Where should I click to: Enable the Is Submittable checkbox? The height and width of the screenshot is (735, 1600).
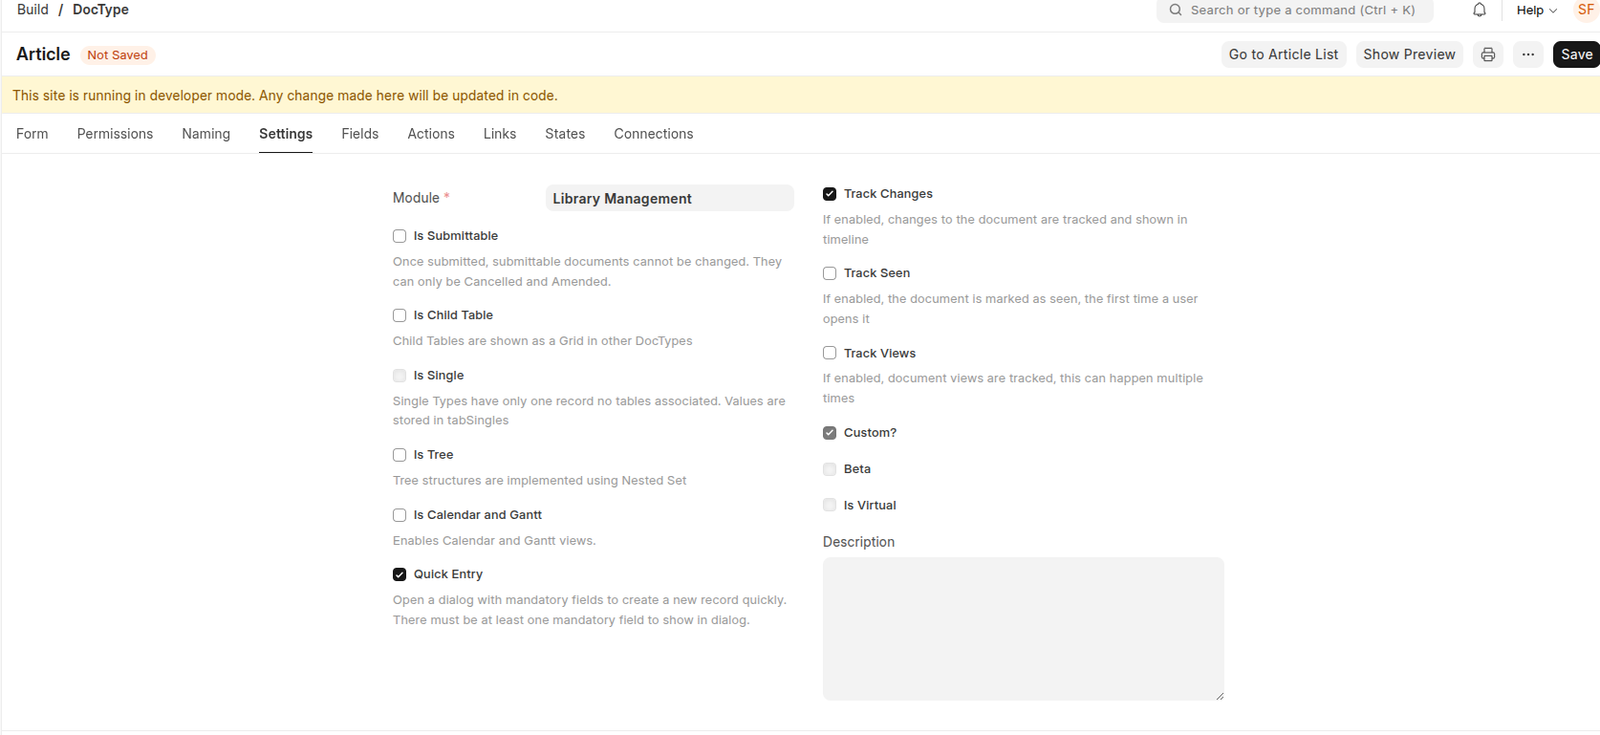click(x=400, y=236)
